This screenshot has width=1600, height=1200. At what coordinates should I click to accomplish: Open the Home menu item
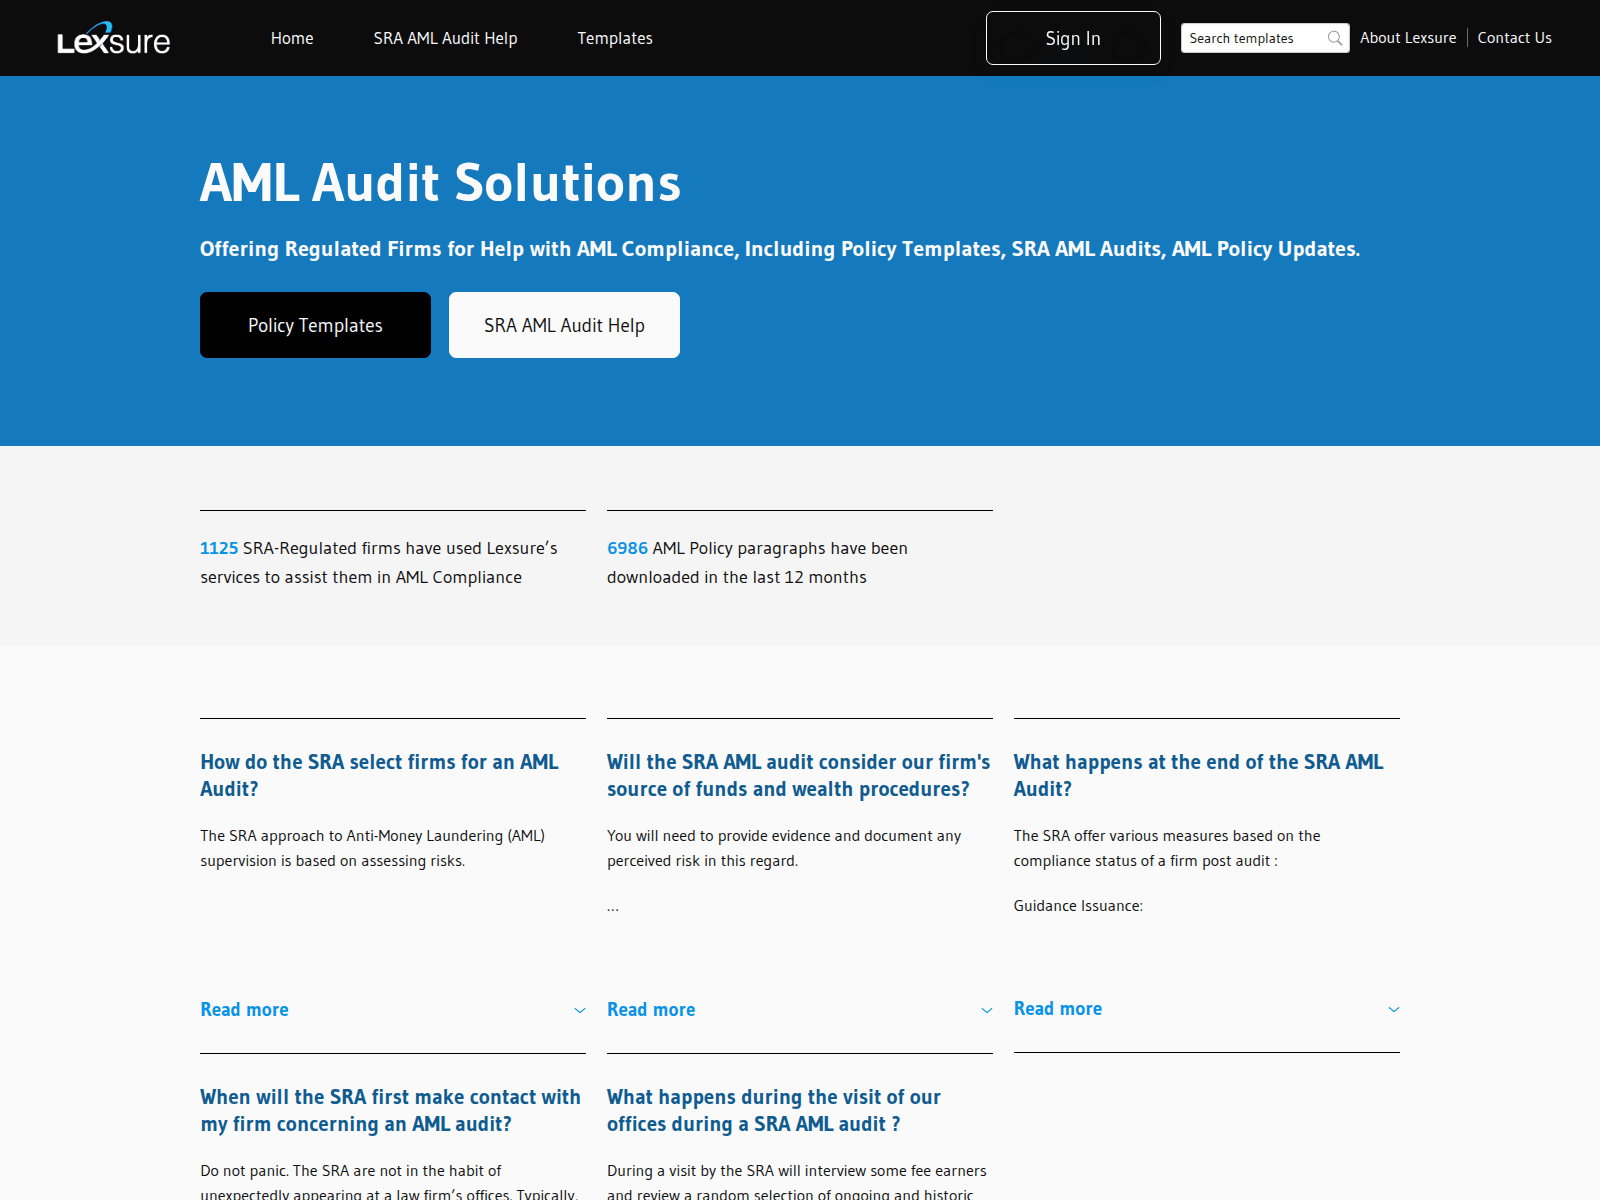(292, 38)
